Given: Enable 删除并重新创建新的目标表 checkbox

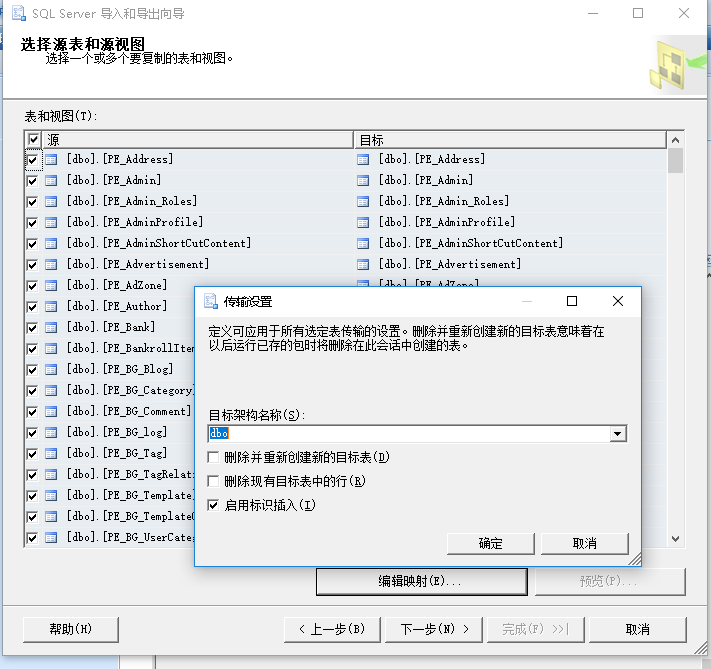Looking at the screenshot, I should click(213, 457).
